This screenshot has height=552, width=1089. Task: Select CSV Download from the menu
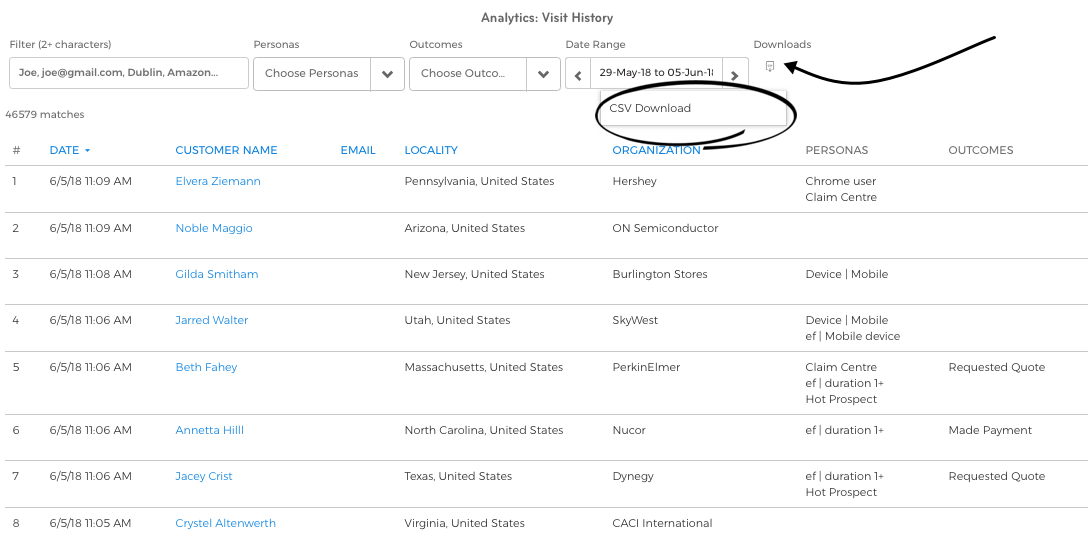[x=650, y=108]
